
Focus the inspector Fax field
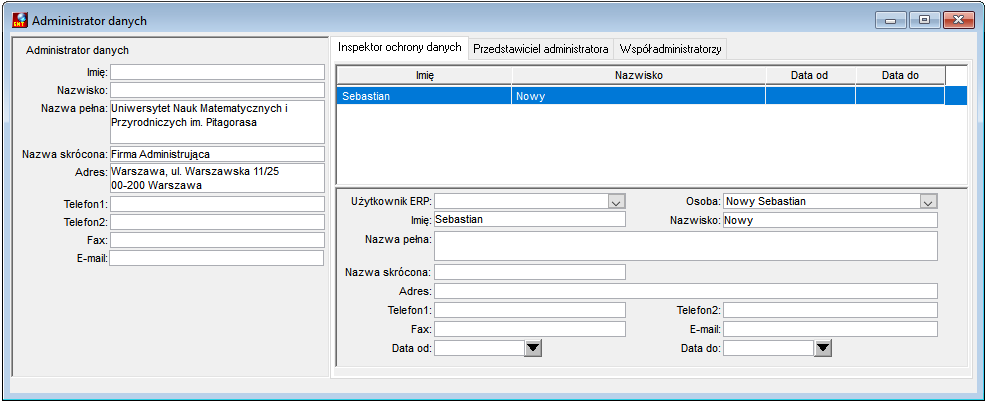click(x=530, y=329)
